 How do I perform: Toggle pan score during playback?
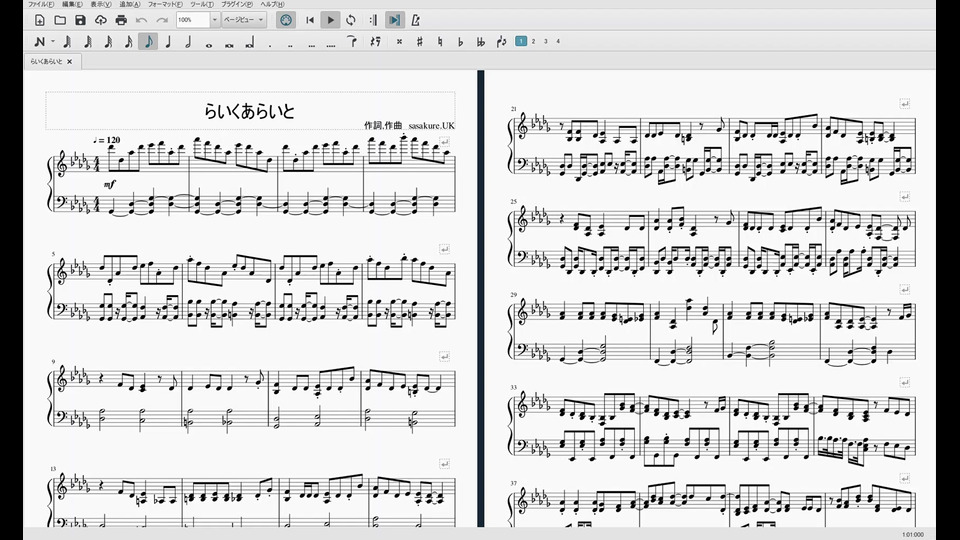point(395,20)
